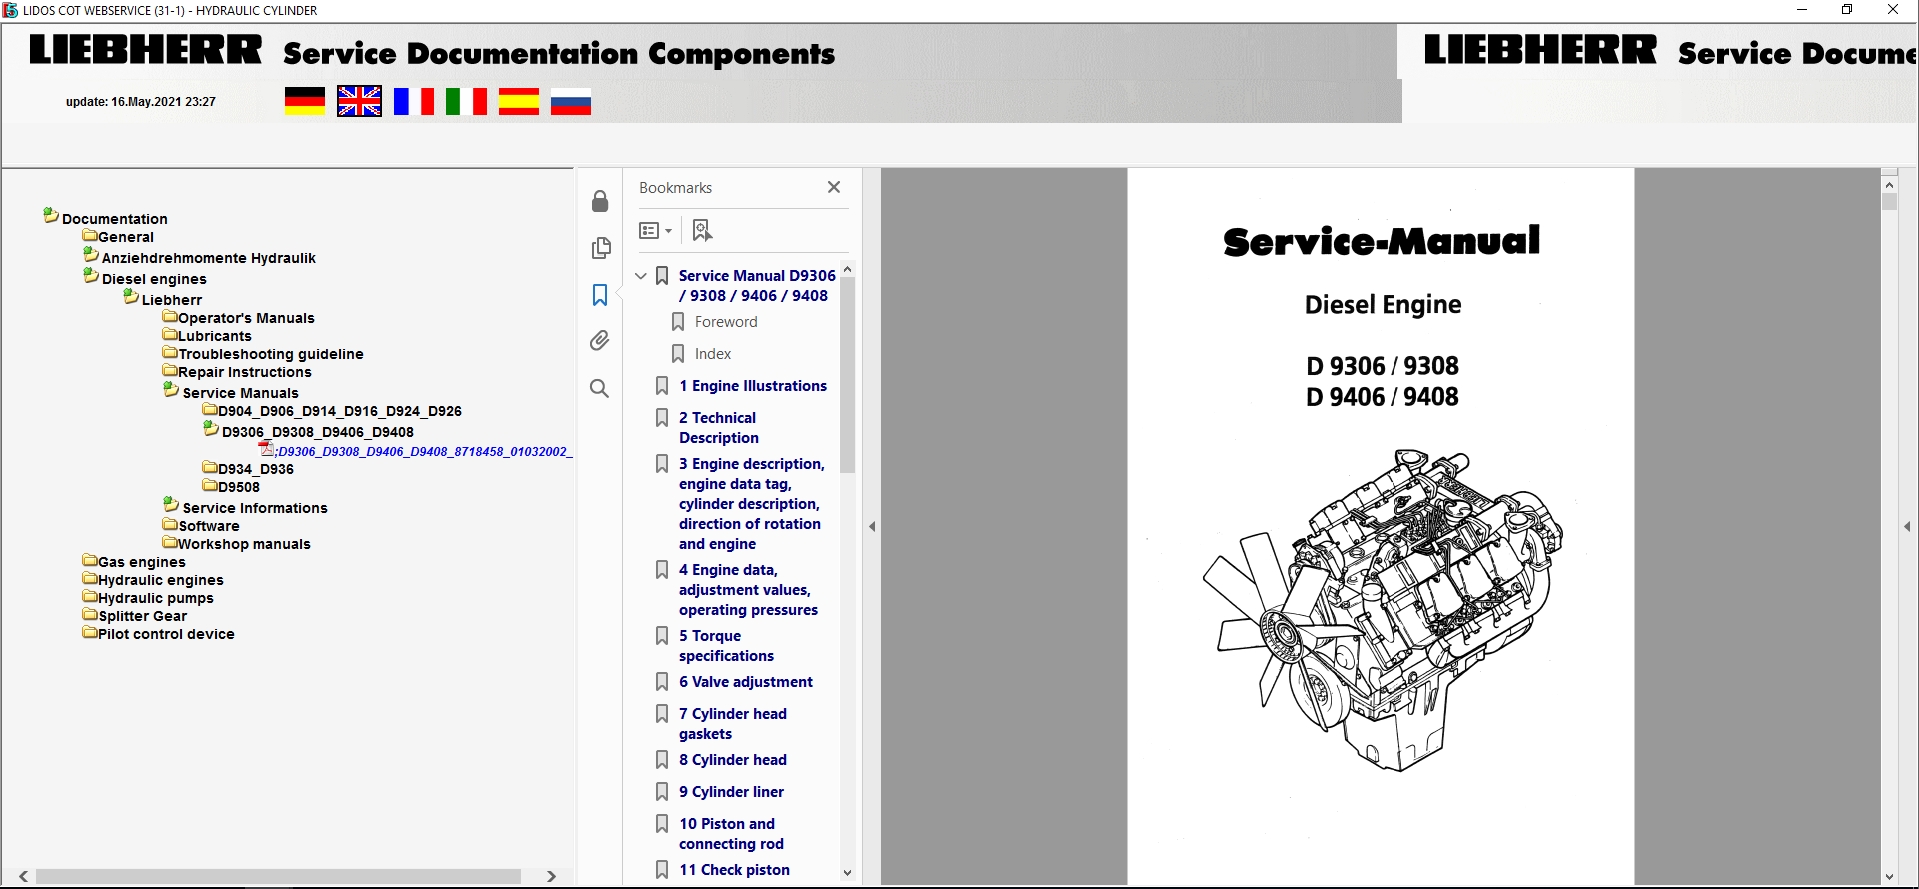The image size is (1919, 889).
Task: Expand the Software folder
Action: pyautogui.click(x=170, y=525)
